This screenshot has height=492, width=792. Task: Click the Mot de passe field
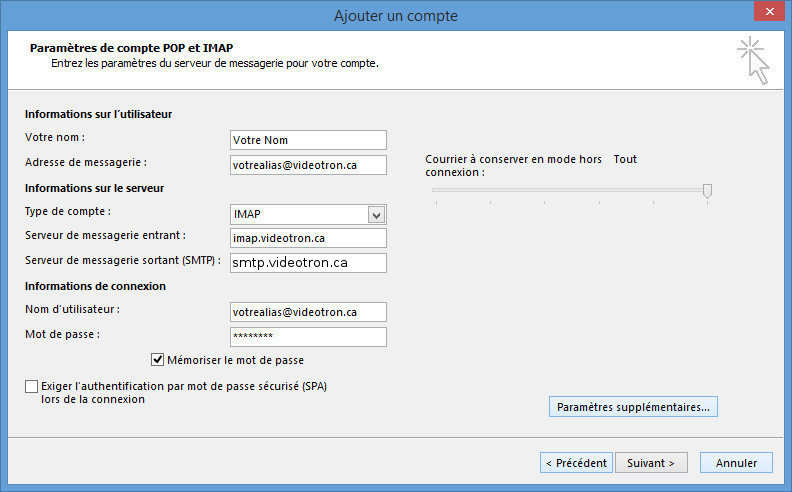[x=308, y=336]
